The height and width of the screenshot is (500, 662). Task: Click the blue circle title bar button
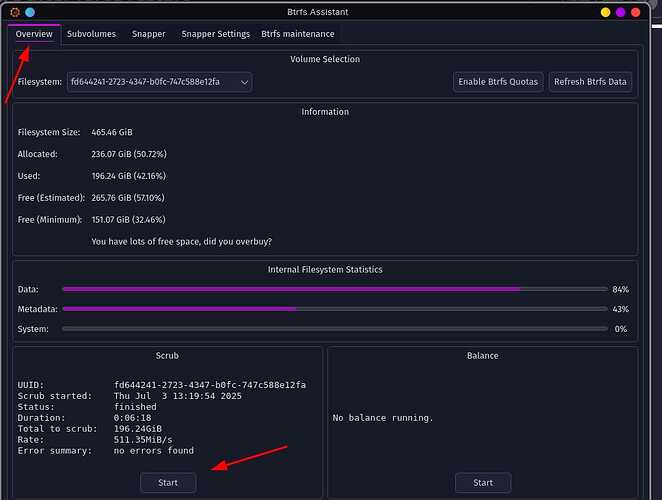30,12
